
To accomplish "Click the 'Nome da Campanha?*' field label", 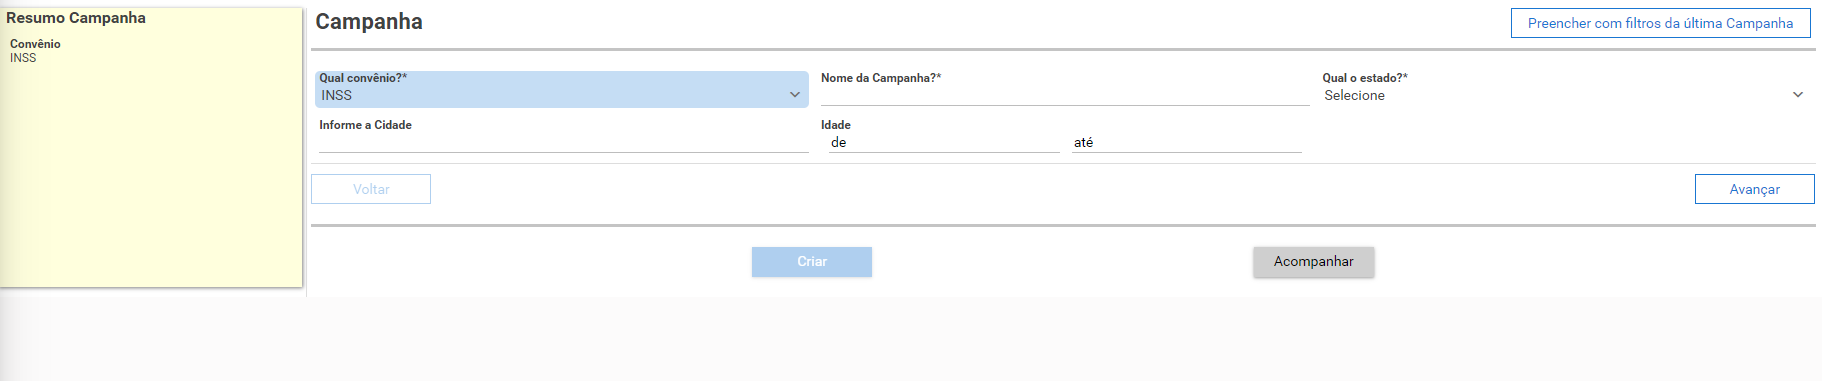I will pos(881,78).
